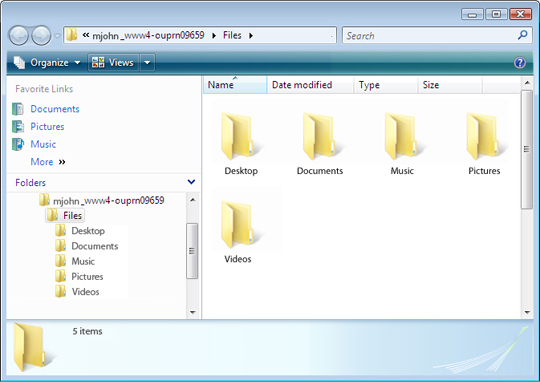Minimize the Explorer window
This screenshot has width=540, height=382.
[x=472, y=14]
